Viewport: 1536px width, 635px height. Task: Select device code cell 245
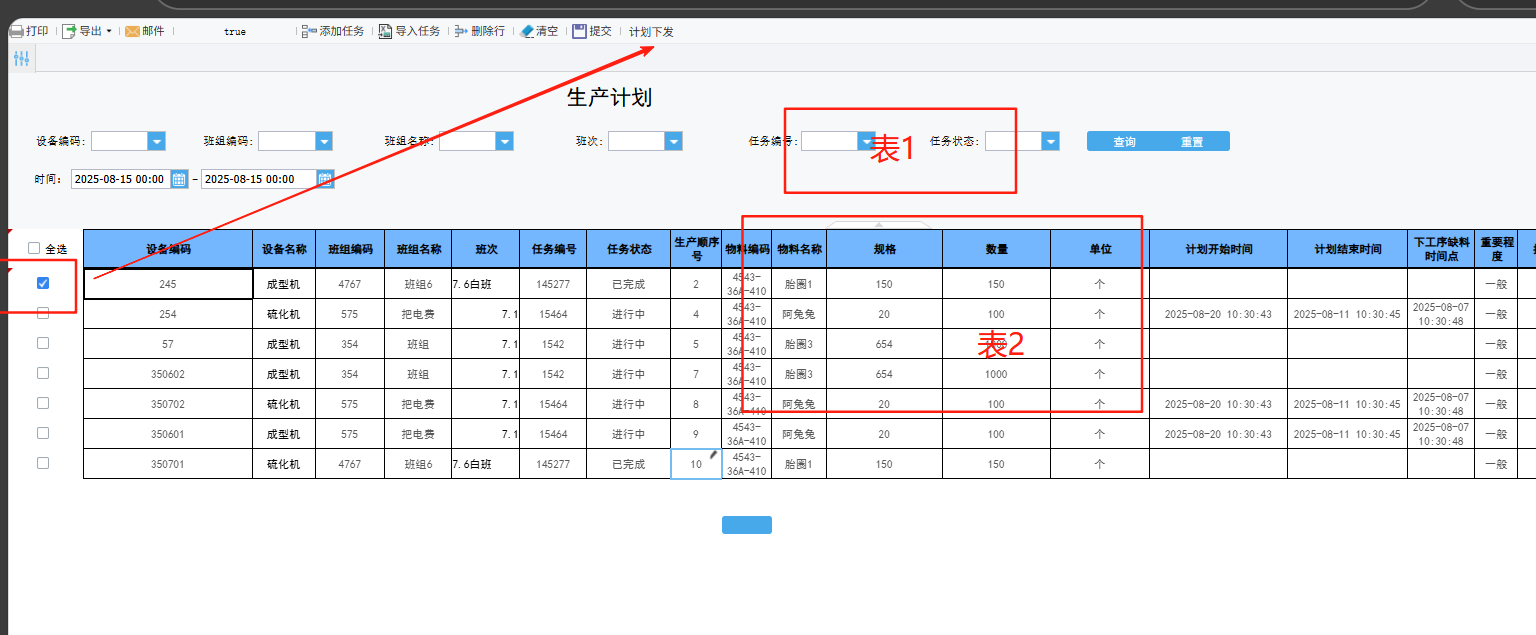coord(168,284)
